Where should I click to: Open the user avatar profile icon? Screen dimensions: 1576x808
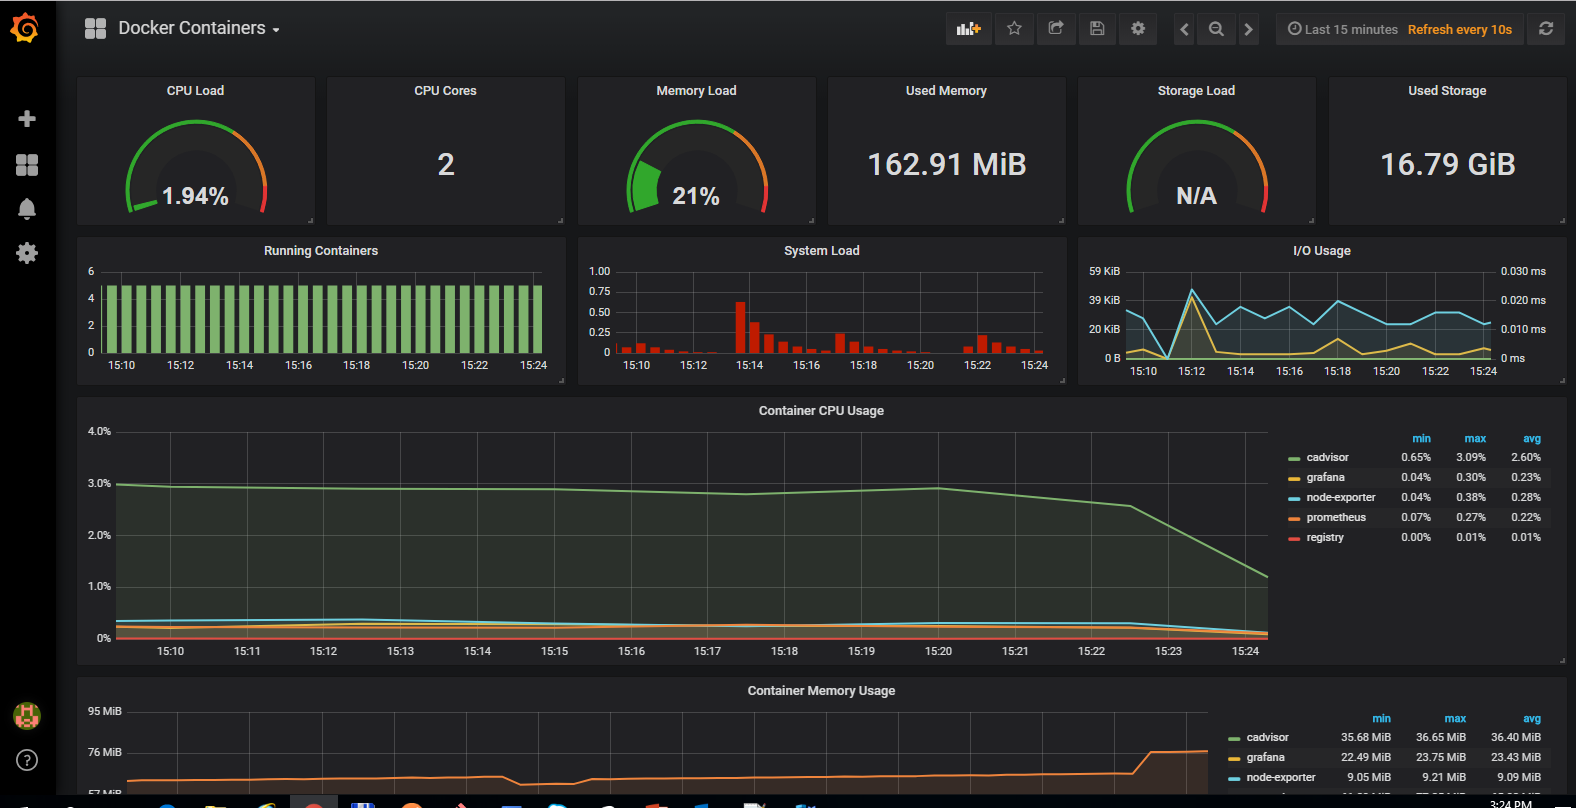[27, 715]
